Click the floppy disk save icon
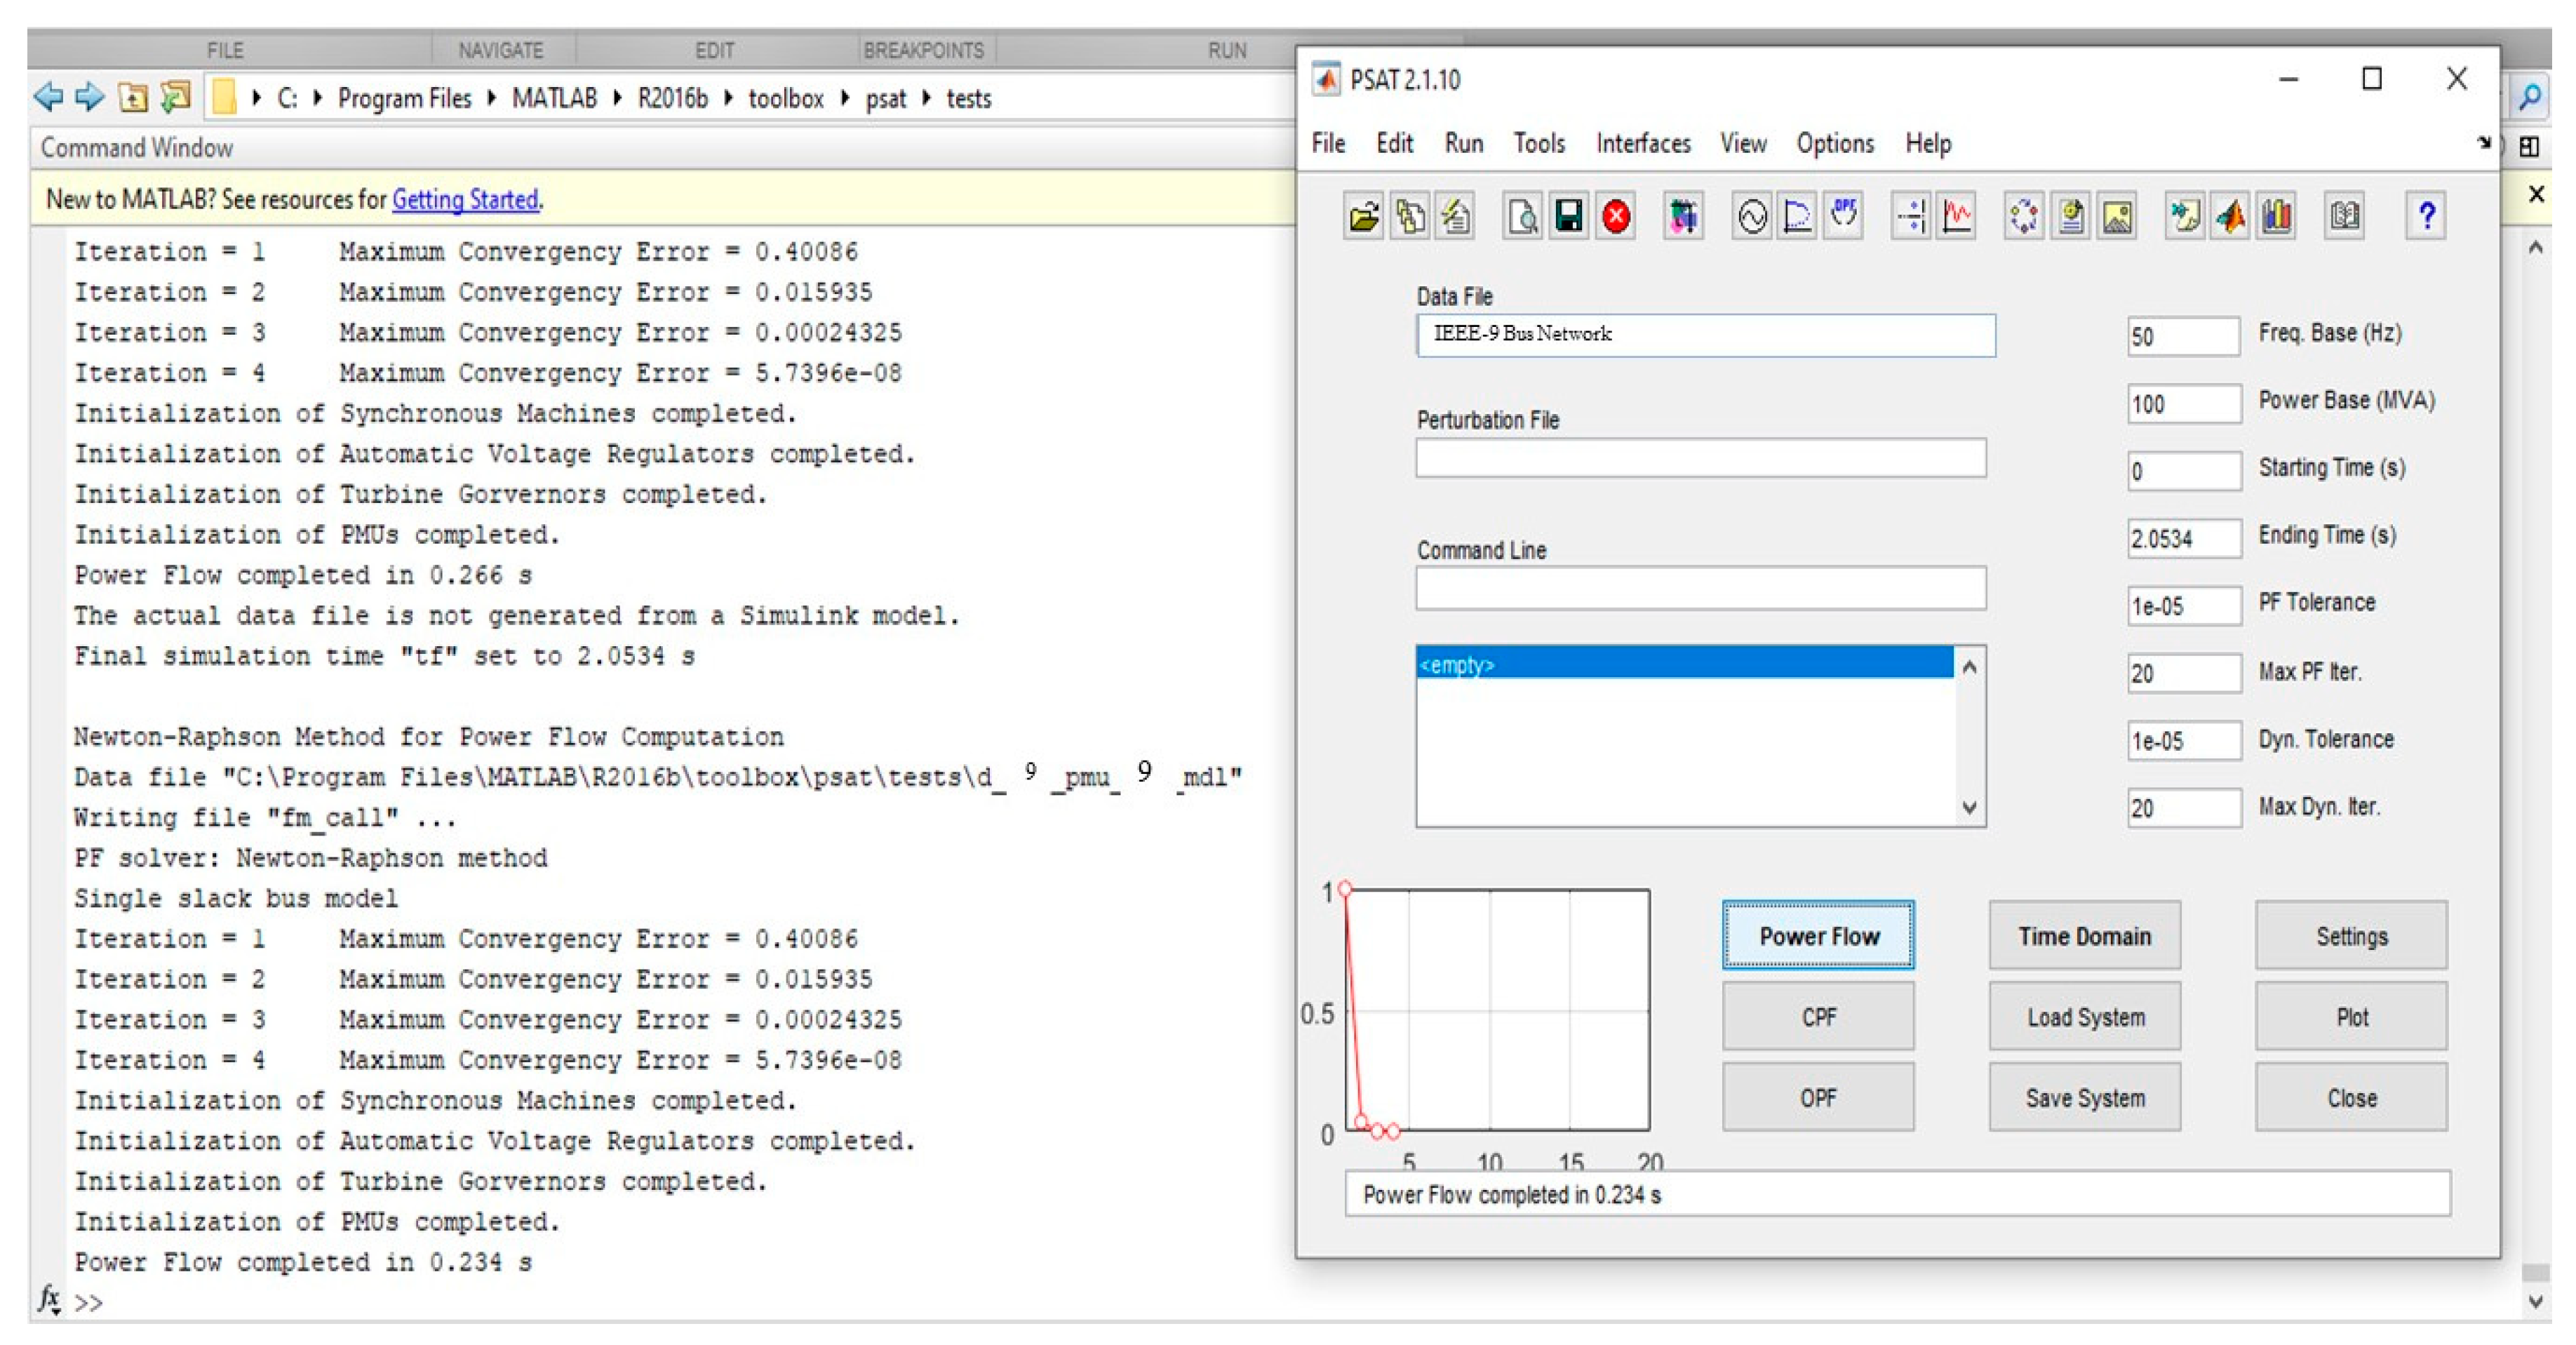Viewport: 2576px width, 1345px height. (1568, 216)
